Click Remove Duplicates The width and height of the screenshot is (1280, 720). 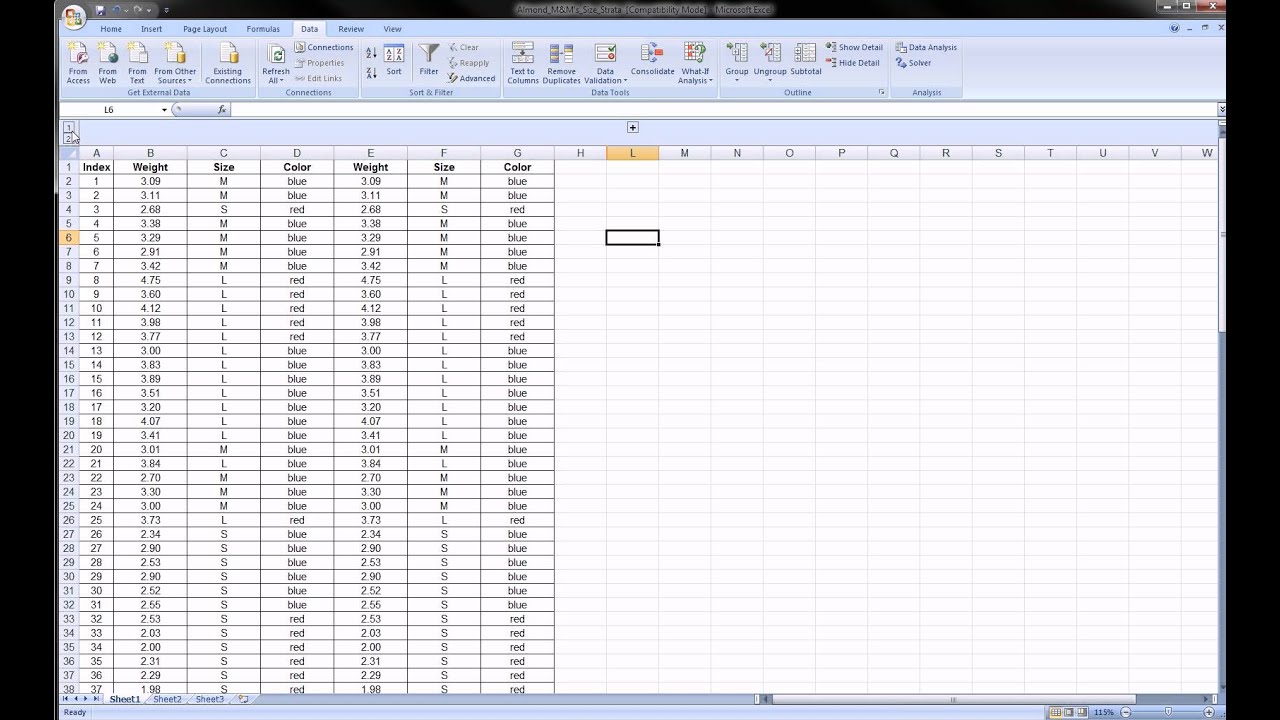[561, 63]
